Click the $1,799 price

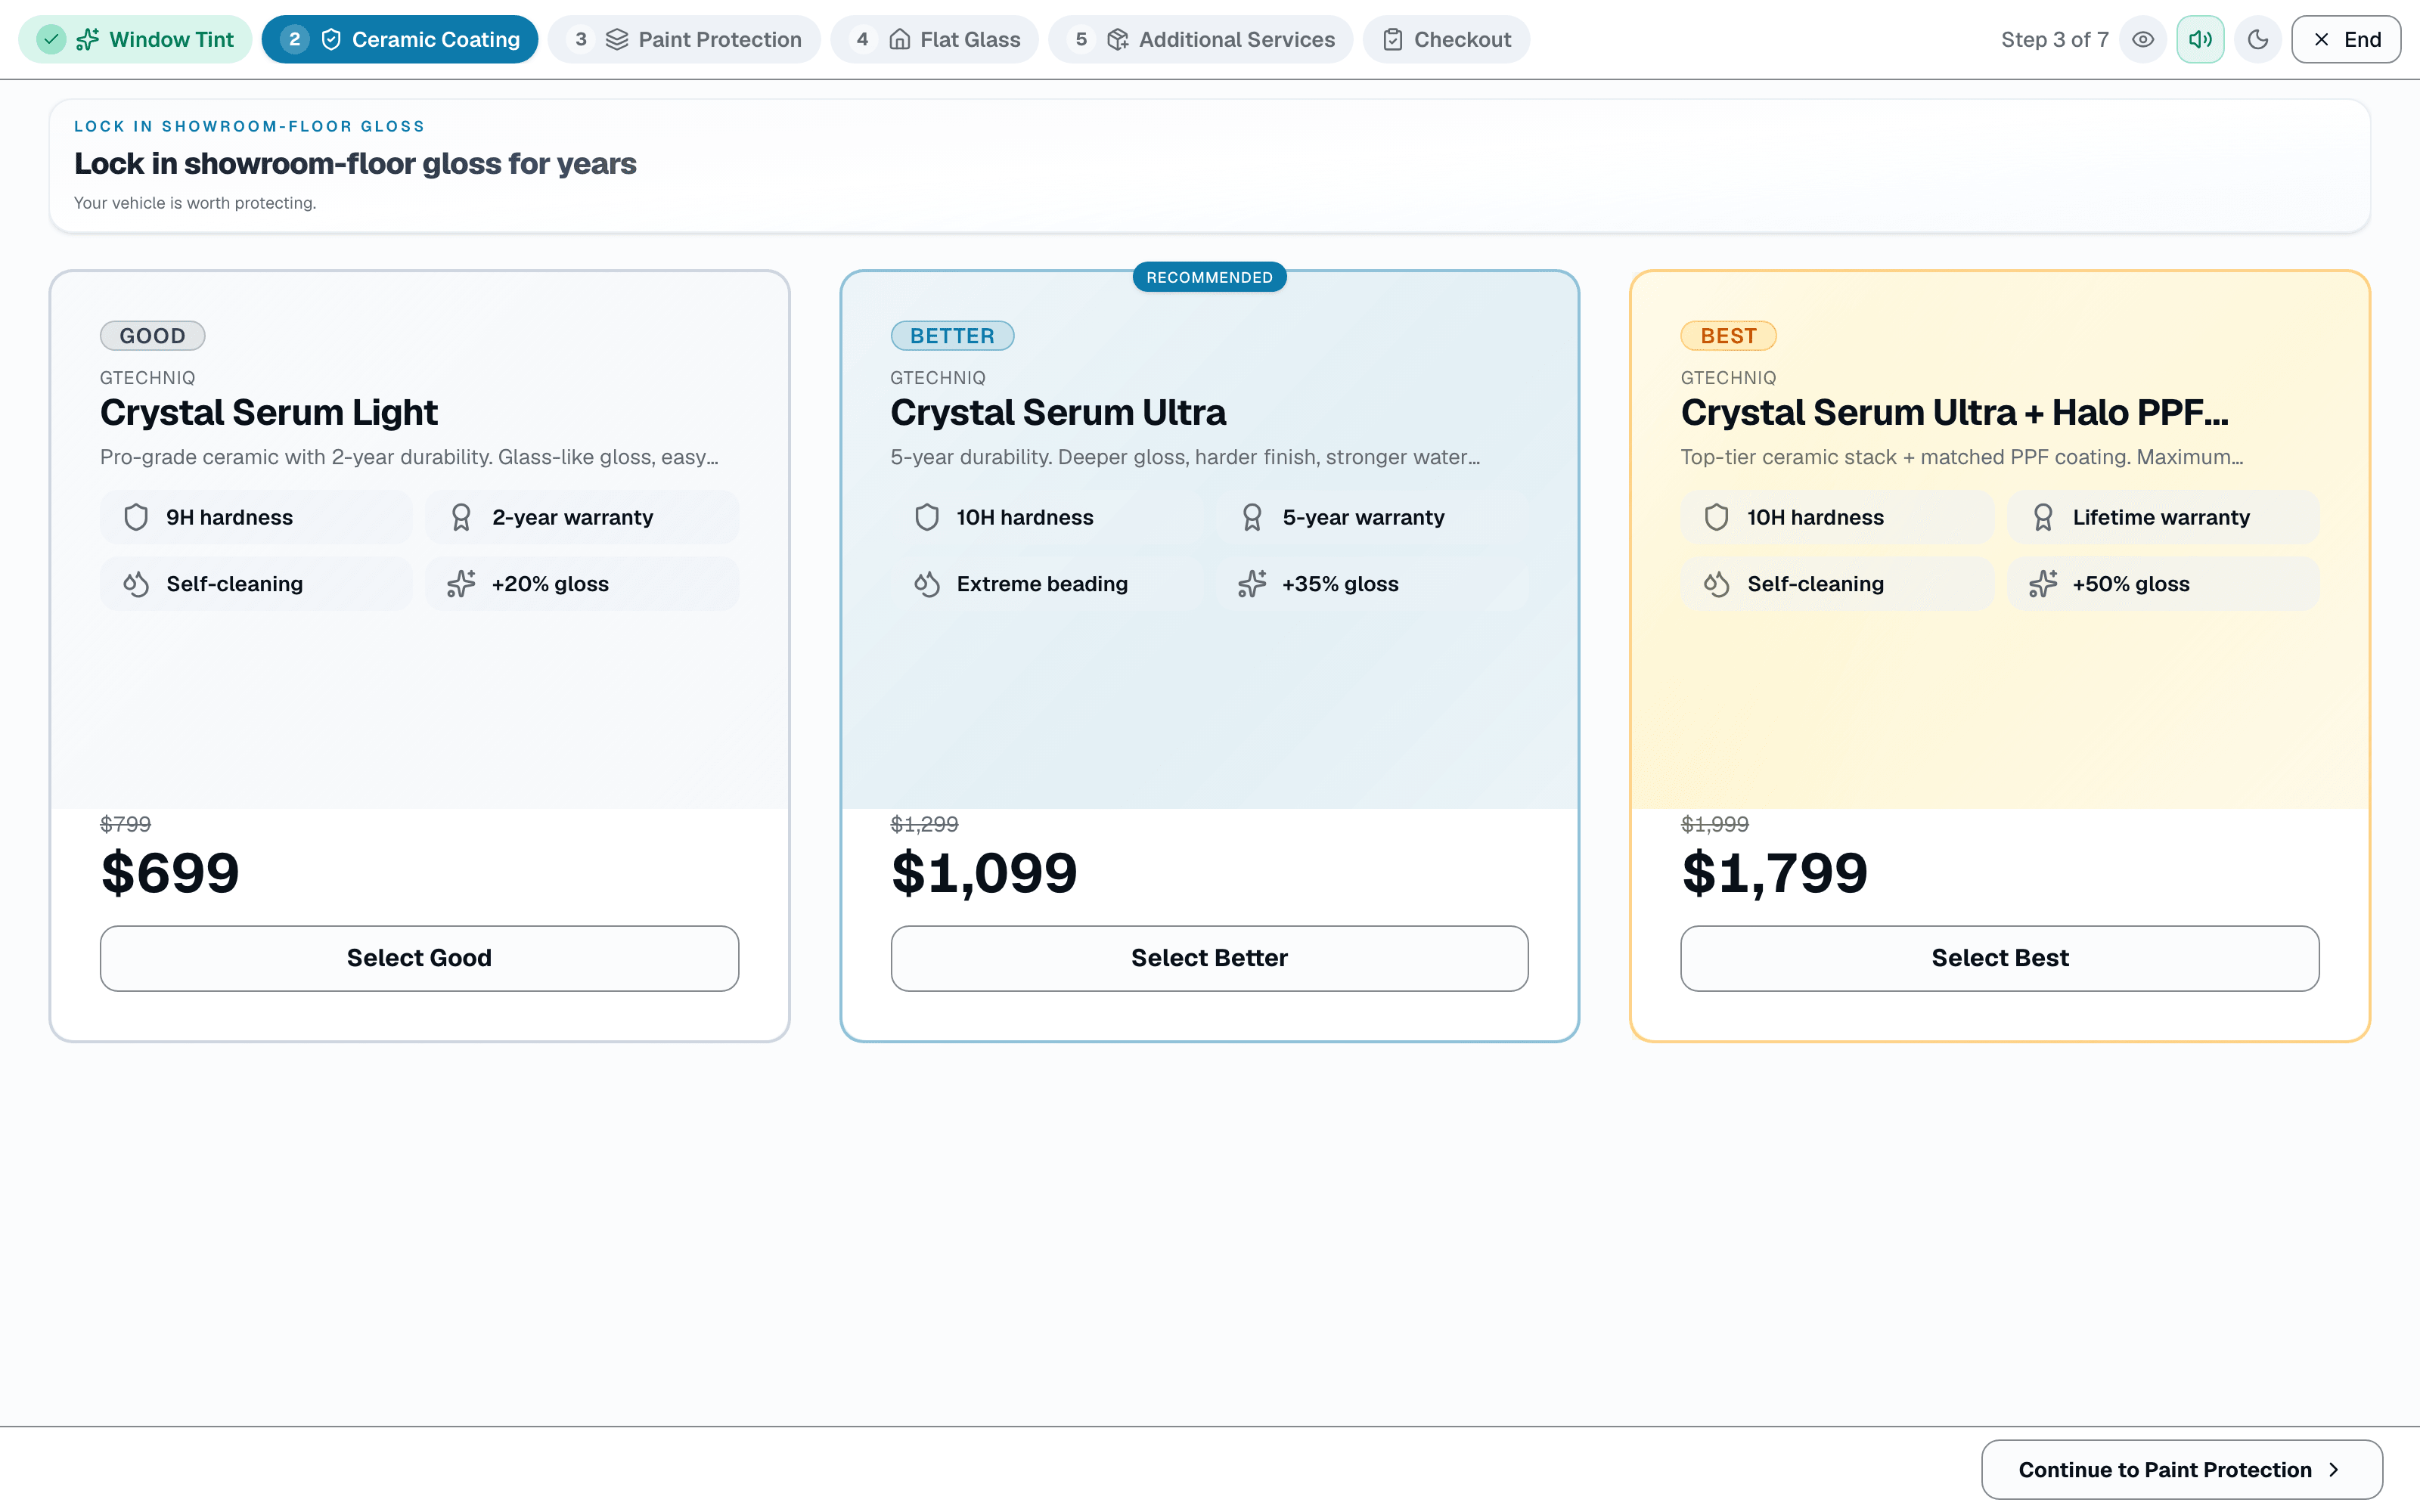pos(1774,873)
